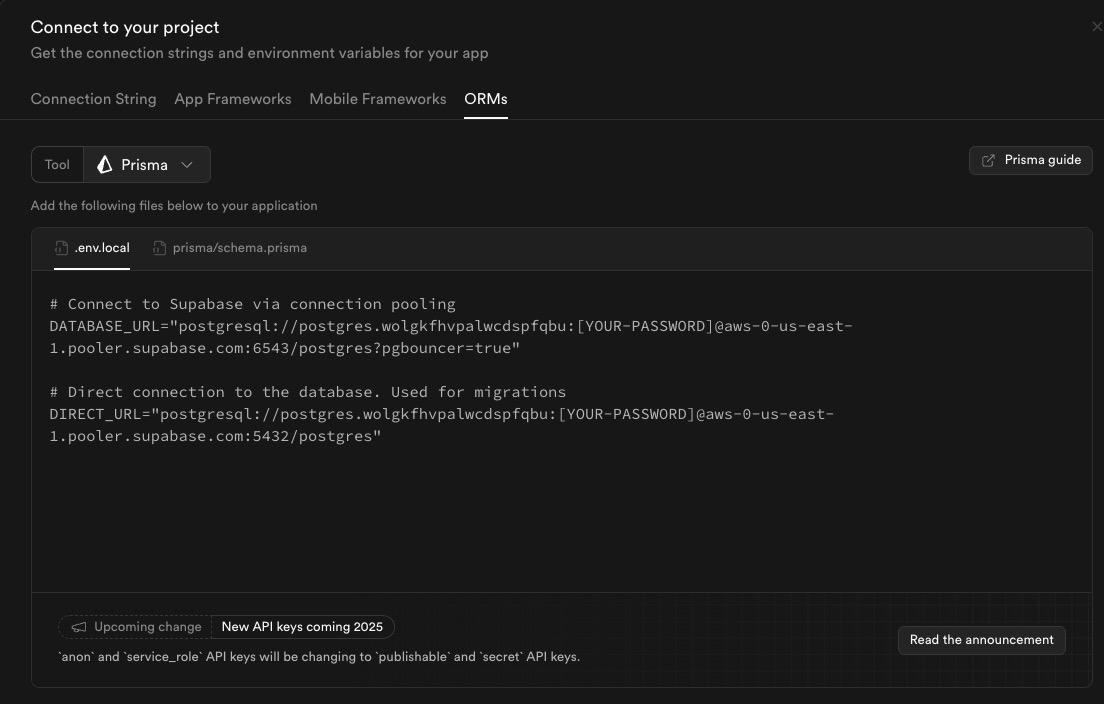Show the .env.local file tab
The width and height of the screenshot is (1104, 704).
(x=101, y=248)
